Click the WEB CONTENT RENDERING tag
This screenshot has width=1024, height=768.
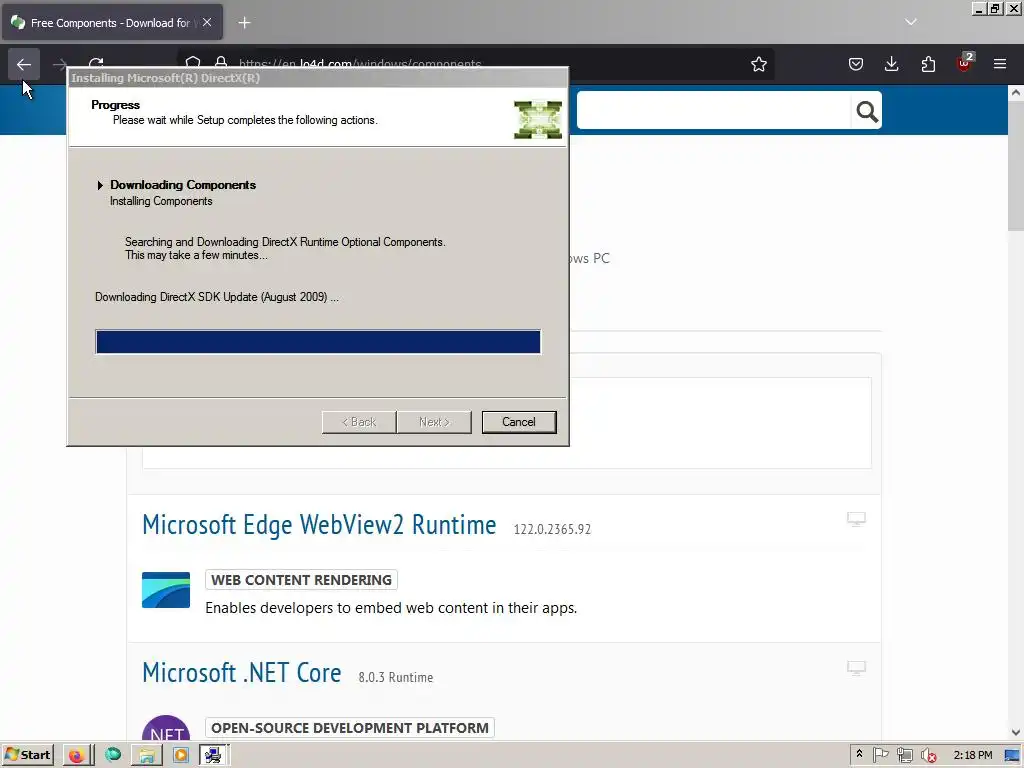[x=301, y=580]
